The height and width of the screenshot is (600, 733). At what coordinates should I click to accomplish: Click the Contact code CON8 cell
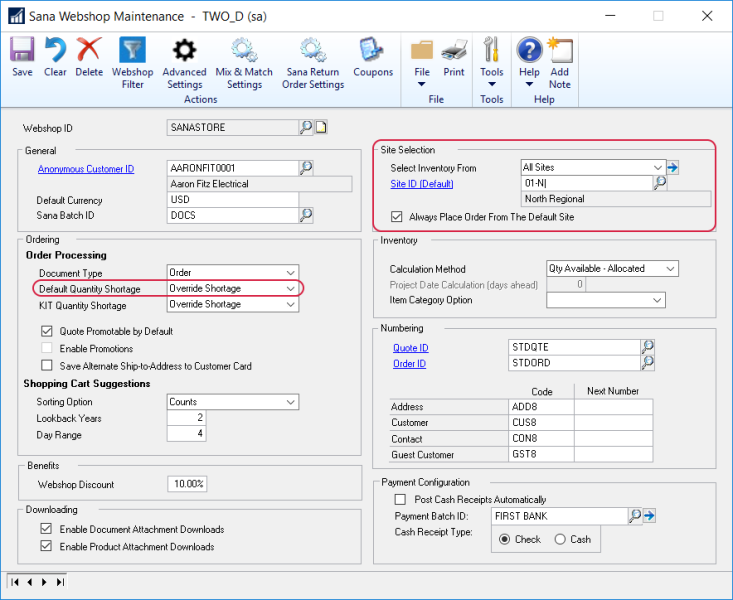pyautogui.click(x=541, y=438)
